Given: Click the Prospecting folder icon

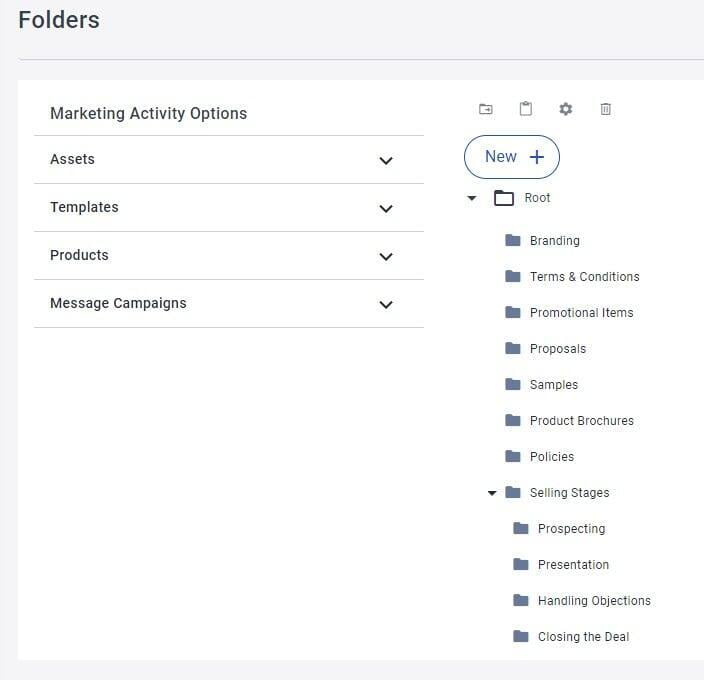Looking at the screenshot, I should [521, 528].
